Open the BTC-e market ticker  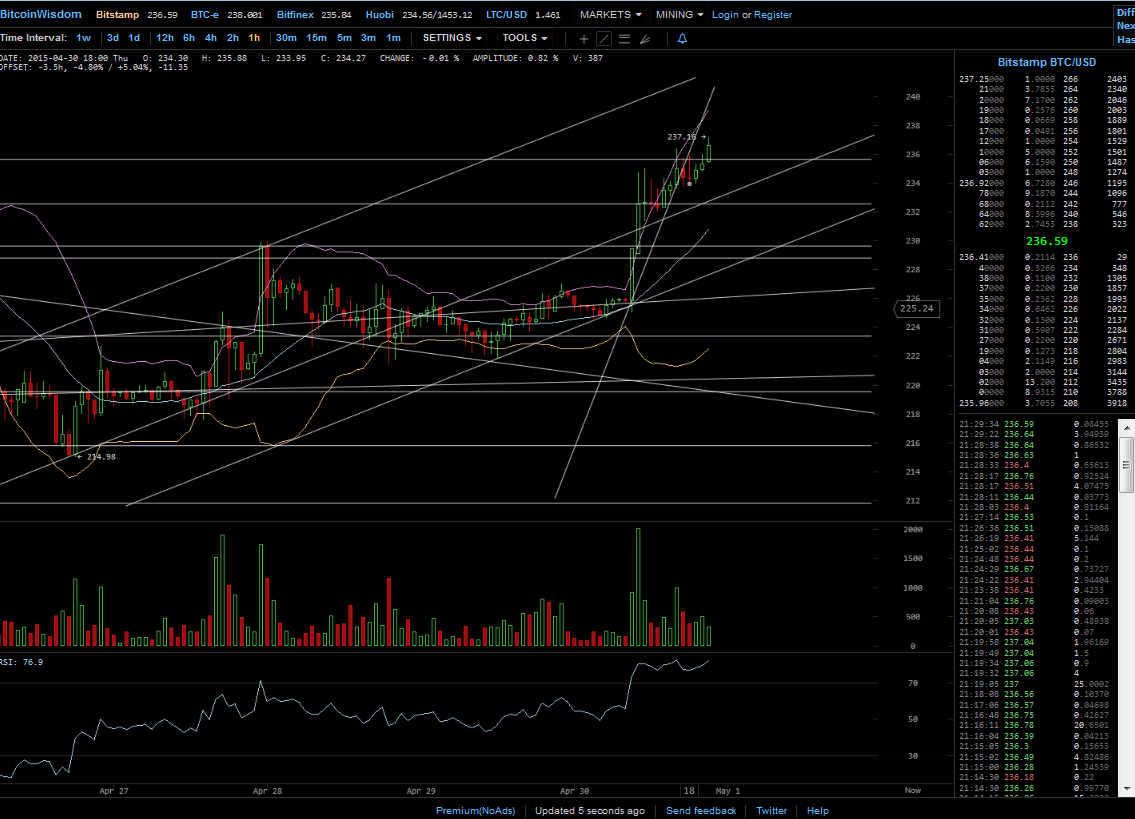[227, 14]
